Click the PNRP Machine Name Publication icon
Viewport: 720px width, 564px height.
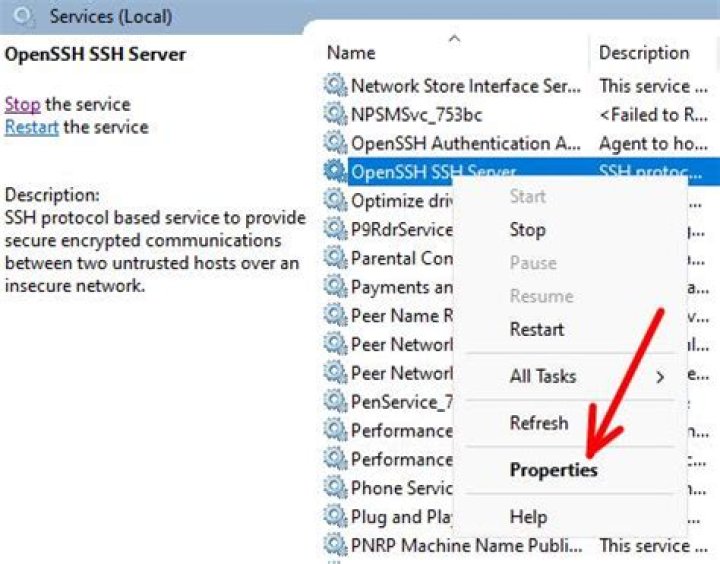[x=335, y=546]
